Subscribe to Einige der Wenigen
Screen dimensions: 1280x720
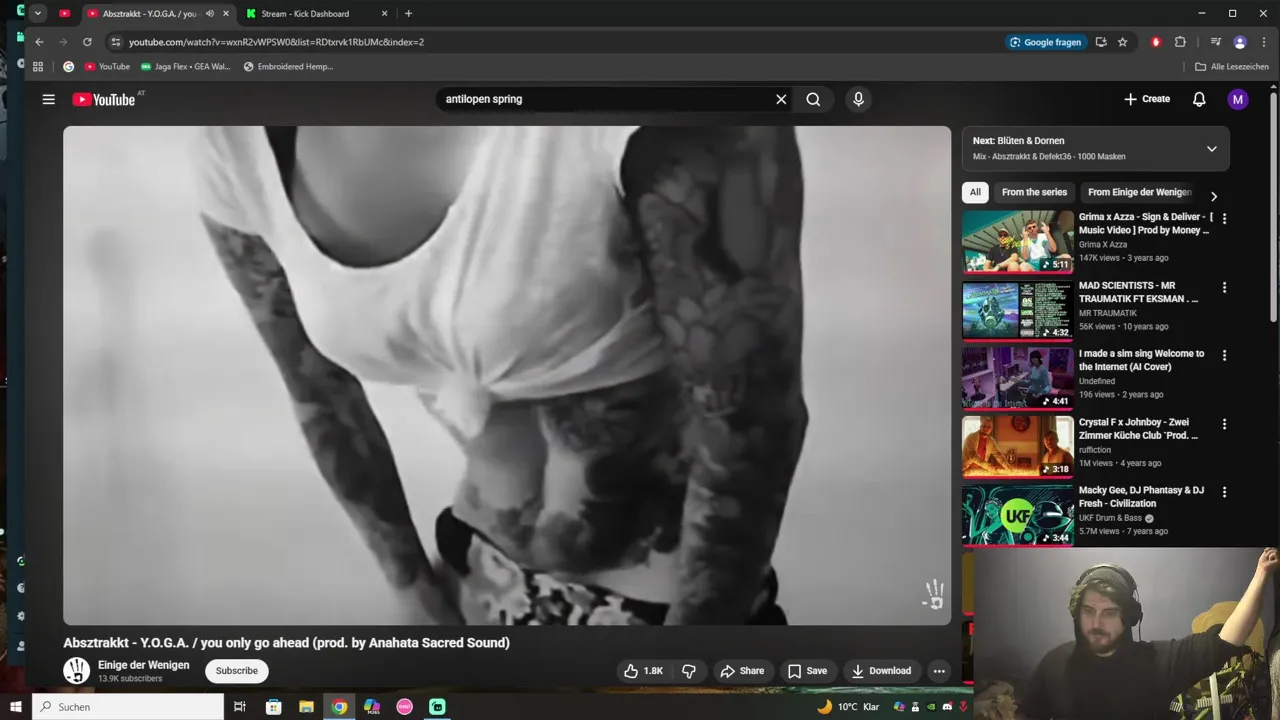tap(237, 671)
